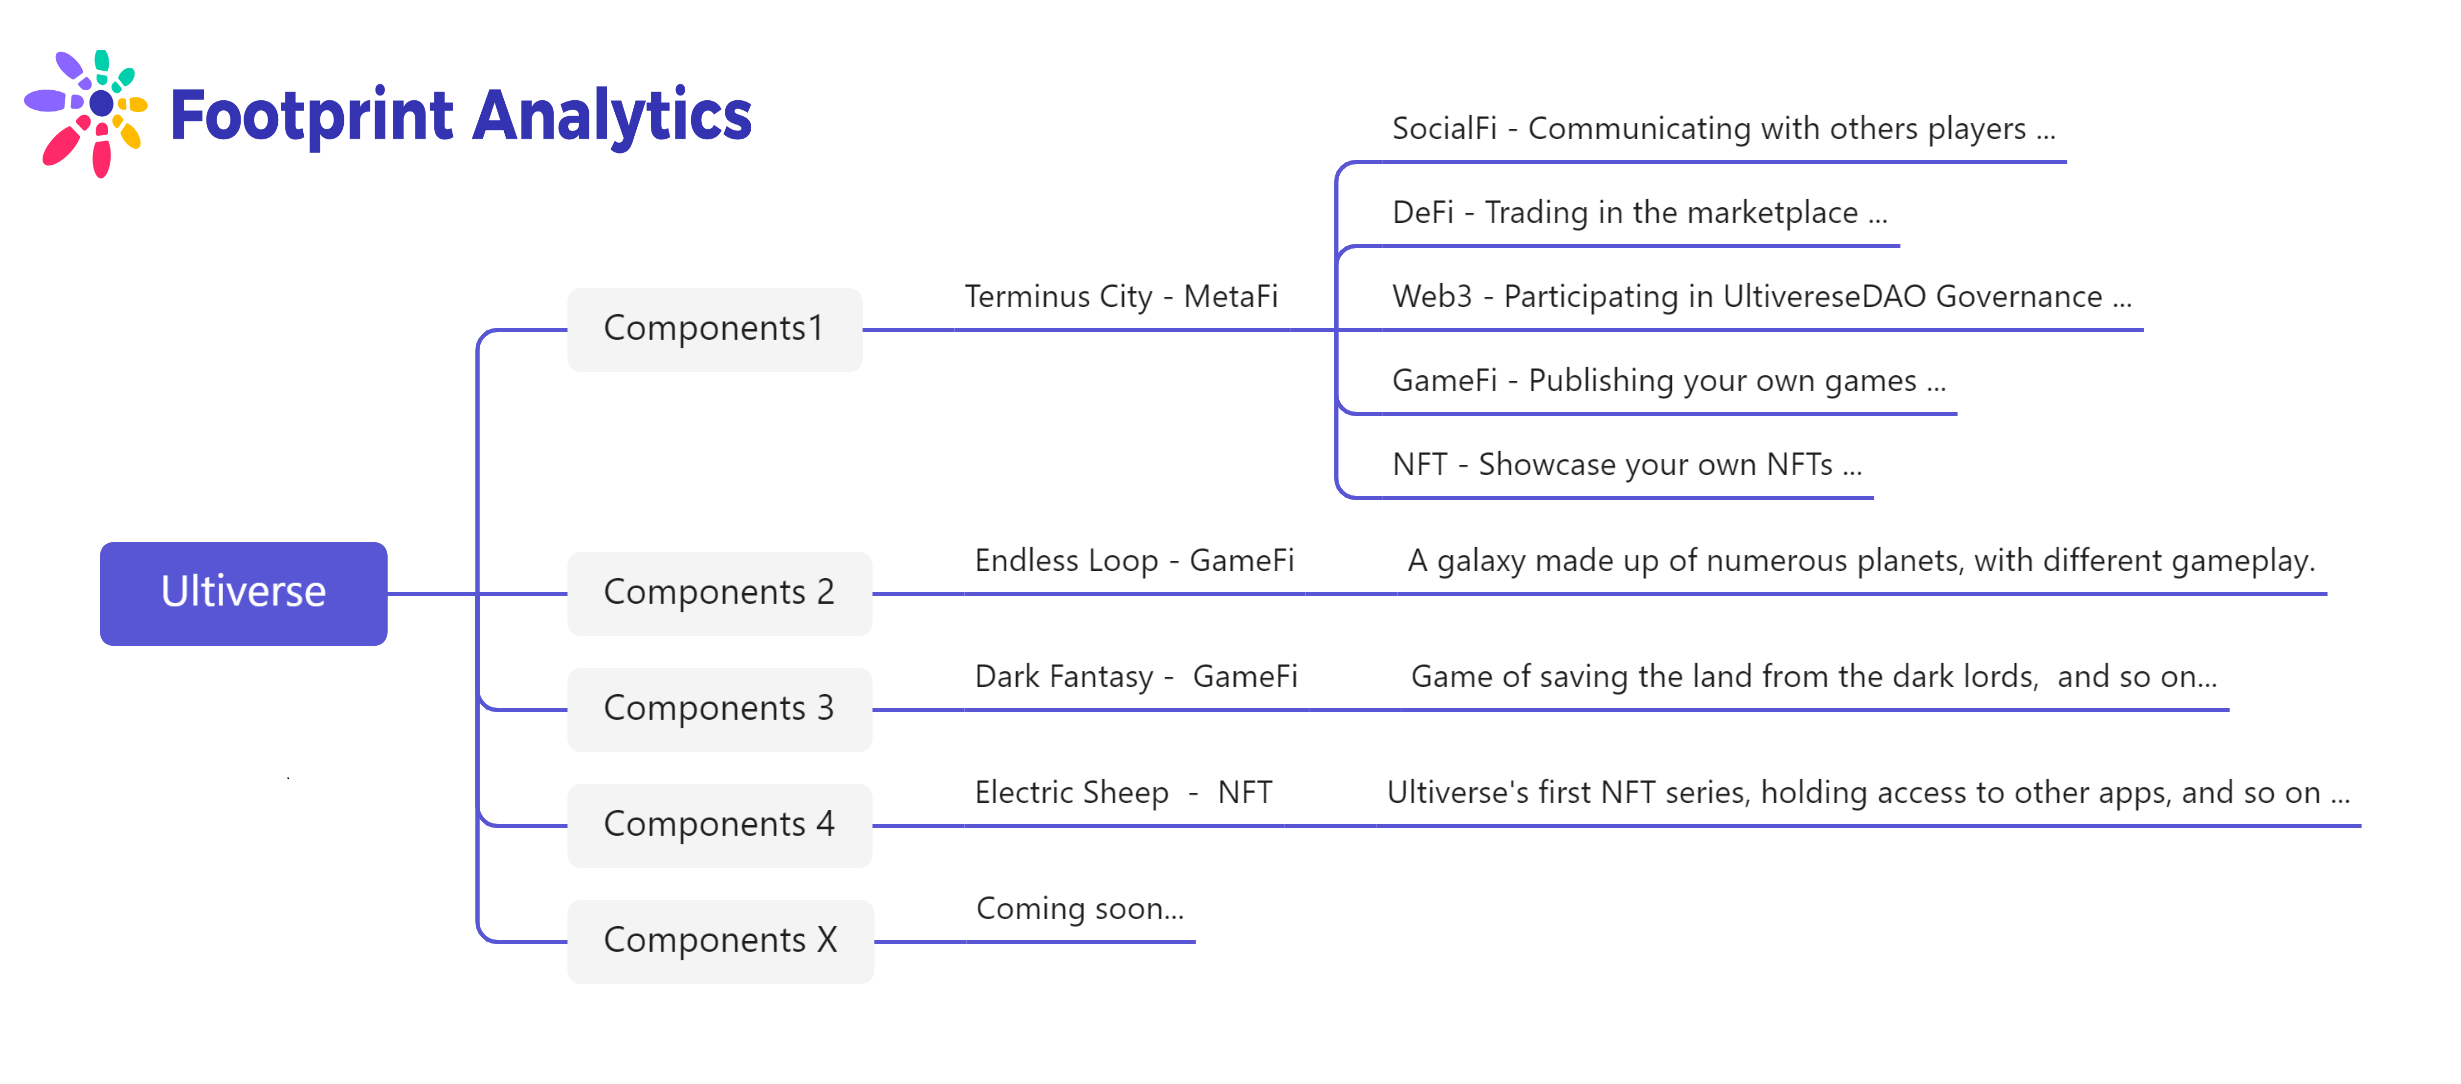Screen dimensions: 2461x1084
Task: Select the Components1 node
Action: (714, 329)
